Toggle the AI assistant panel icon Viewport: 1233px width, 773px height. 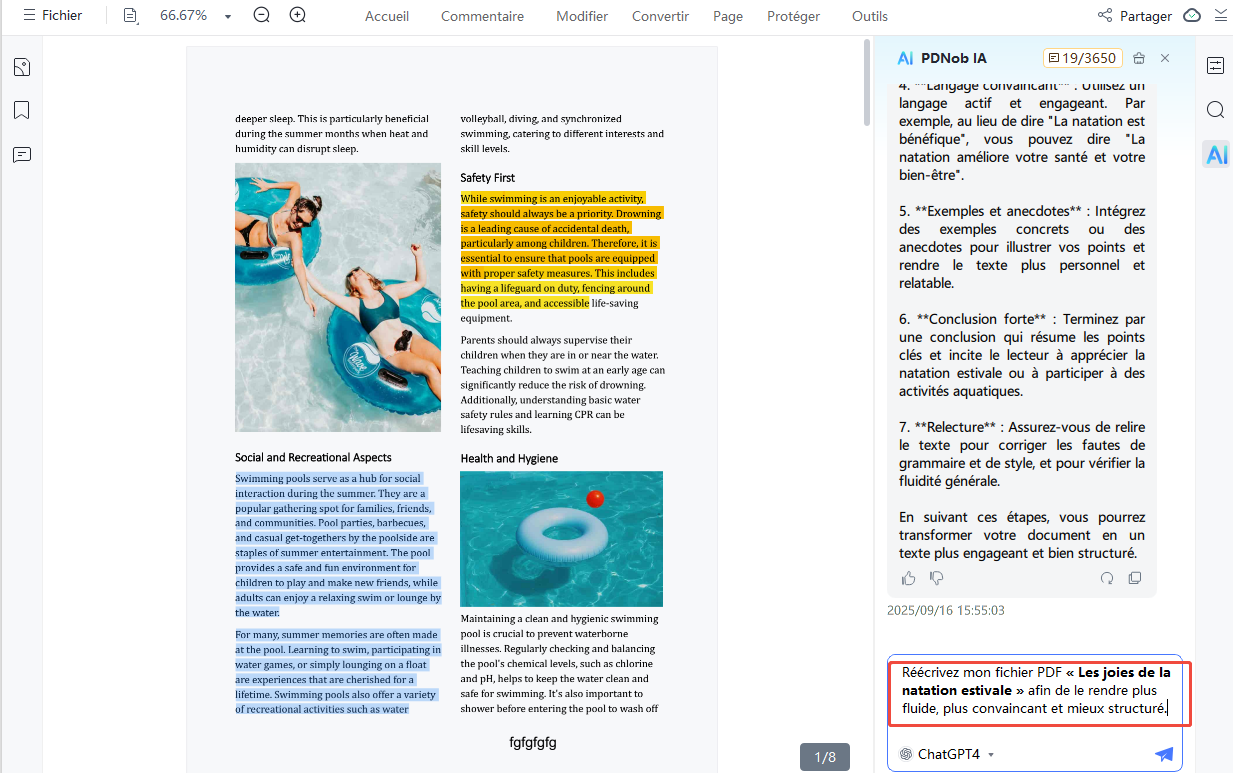pyautogui.click(x=1216, y=154)
